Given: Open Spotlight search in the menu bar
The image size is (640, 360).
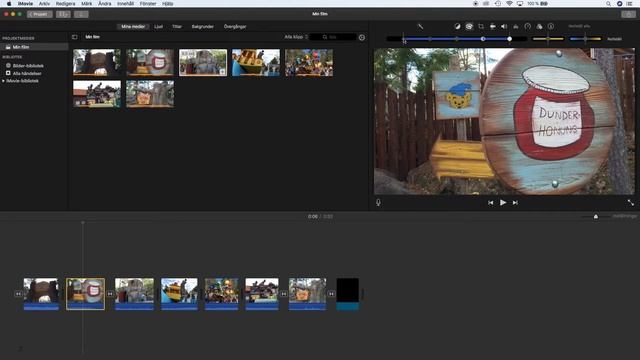Looking at the screenshot, I should [x=608, y=4].
